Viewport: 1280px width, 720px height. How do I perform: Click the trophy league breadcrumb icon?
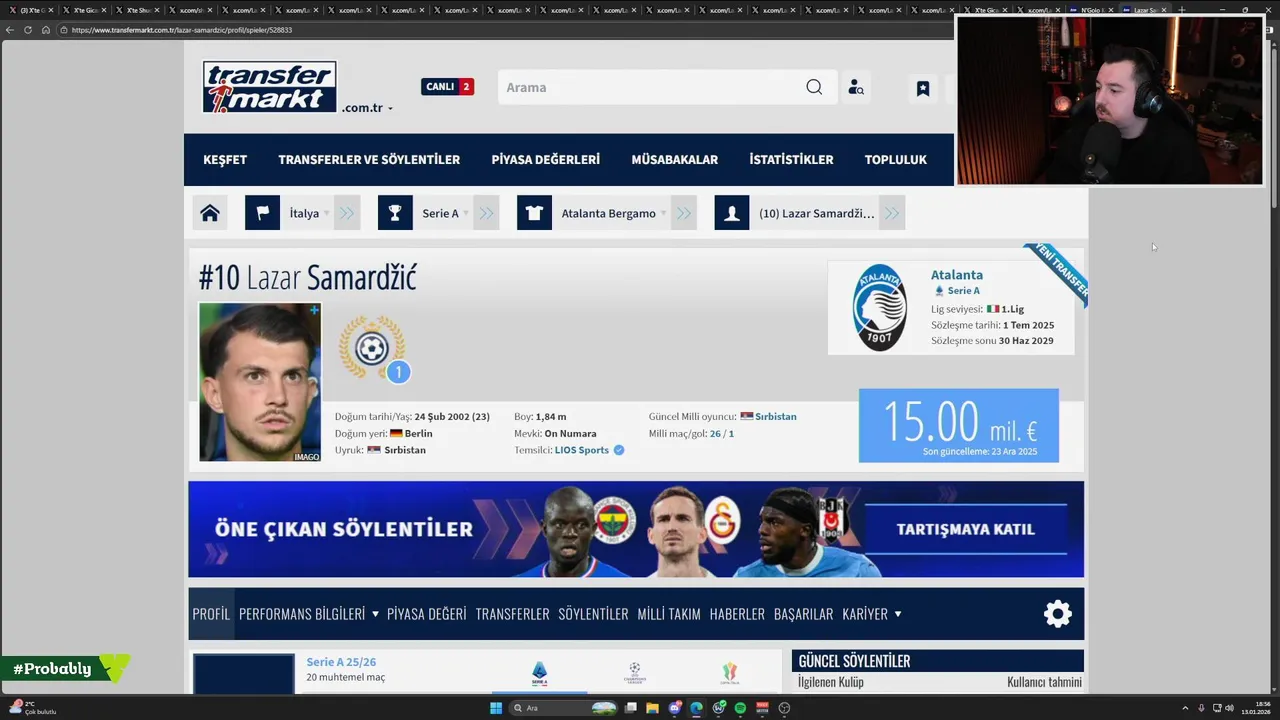pos(395,213)
